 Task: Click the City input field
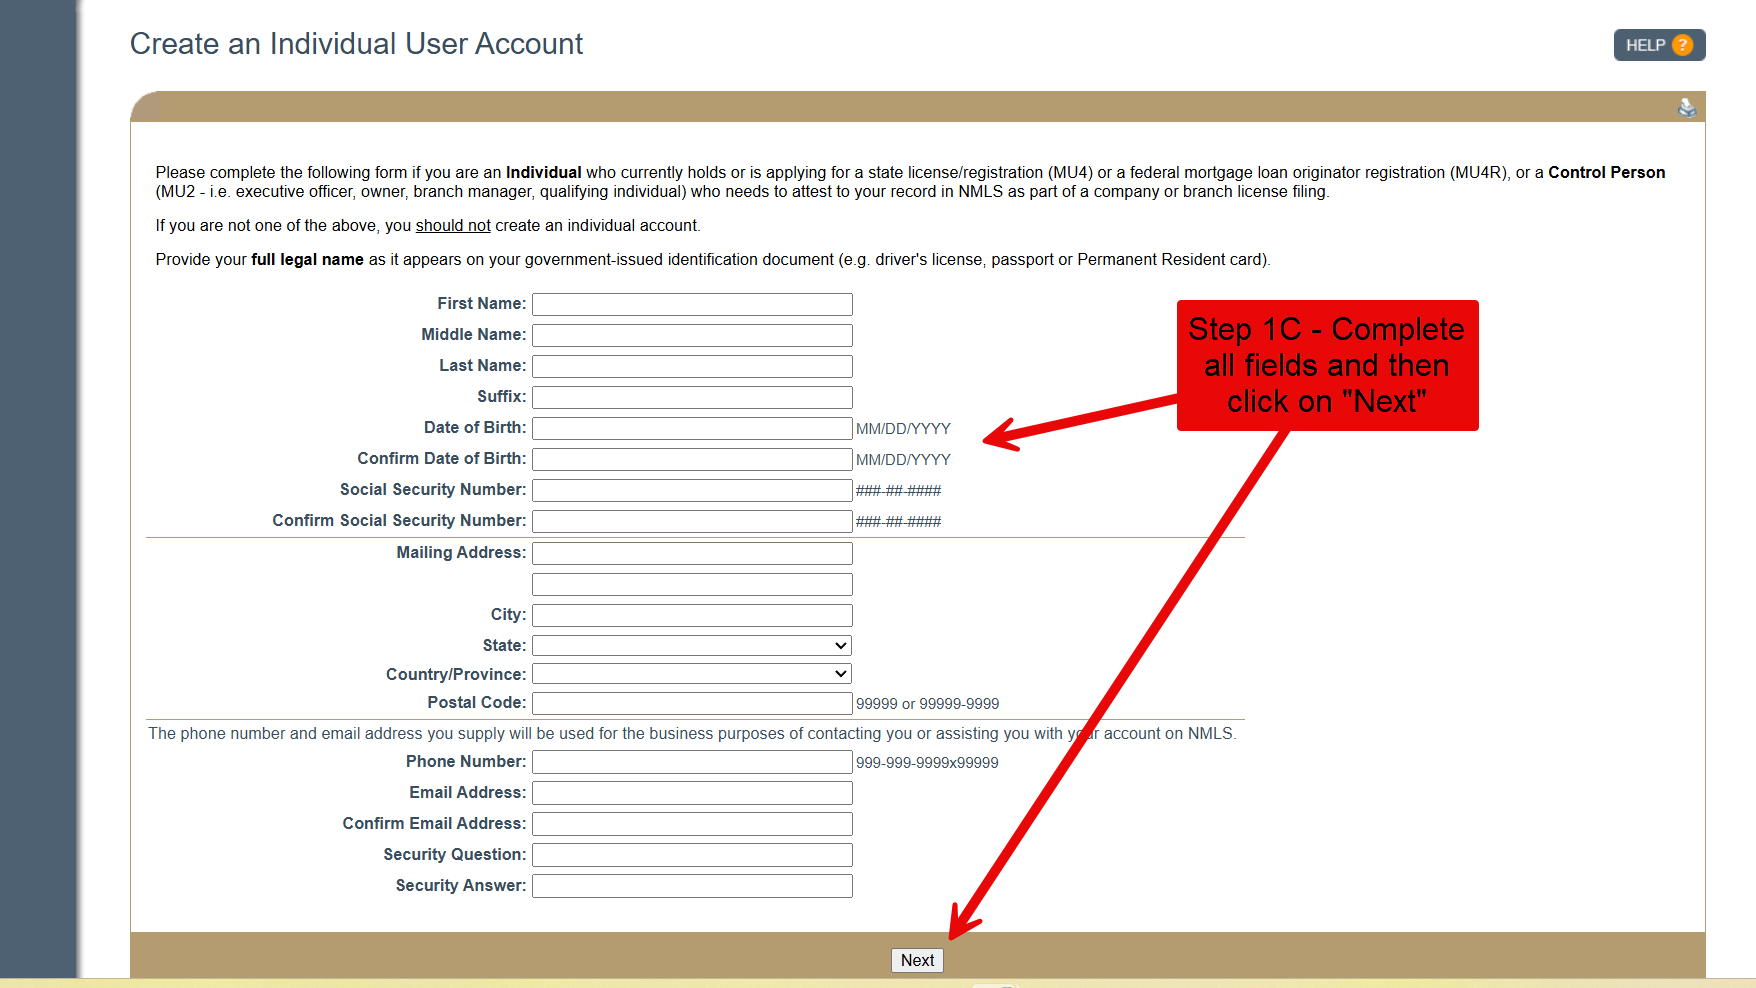(692, 615)
